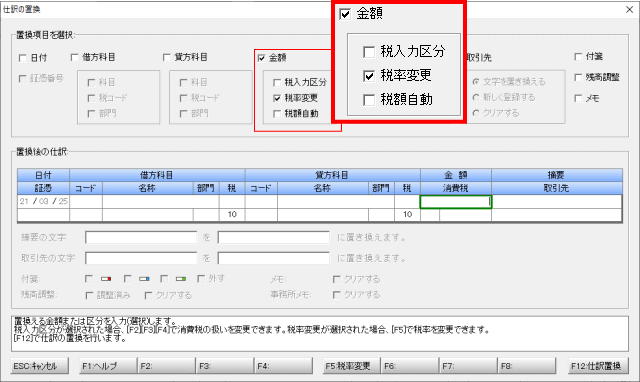Enable the 日付 replacement checkbox

[x=23, y=58]
